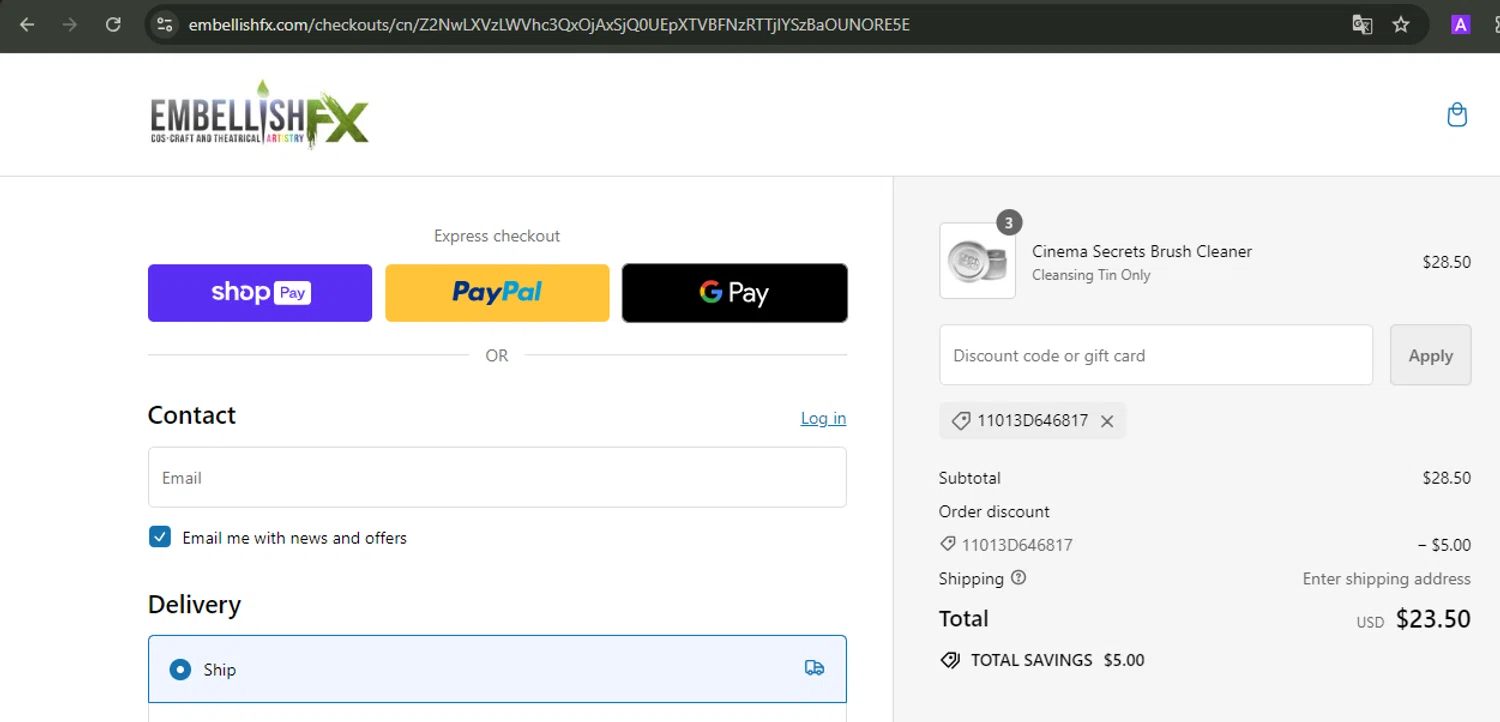This screenshot has width=1500, height=722.
Task: Click the Cleansing Tin Only variant text
Action: click(x=1091, y=275)
